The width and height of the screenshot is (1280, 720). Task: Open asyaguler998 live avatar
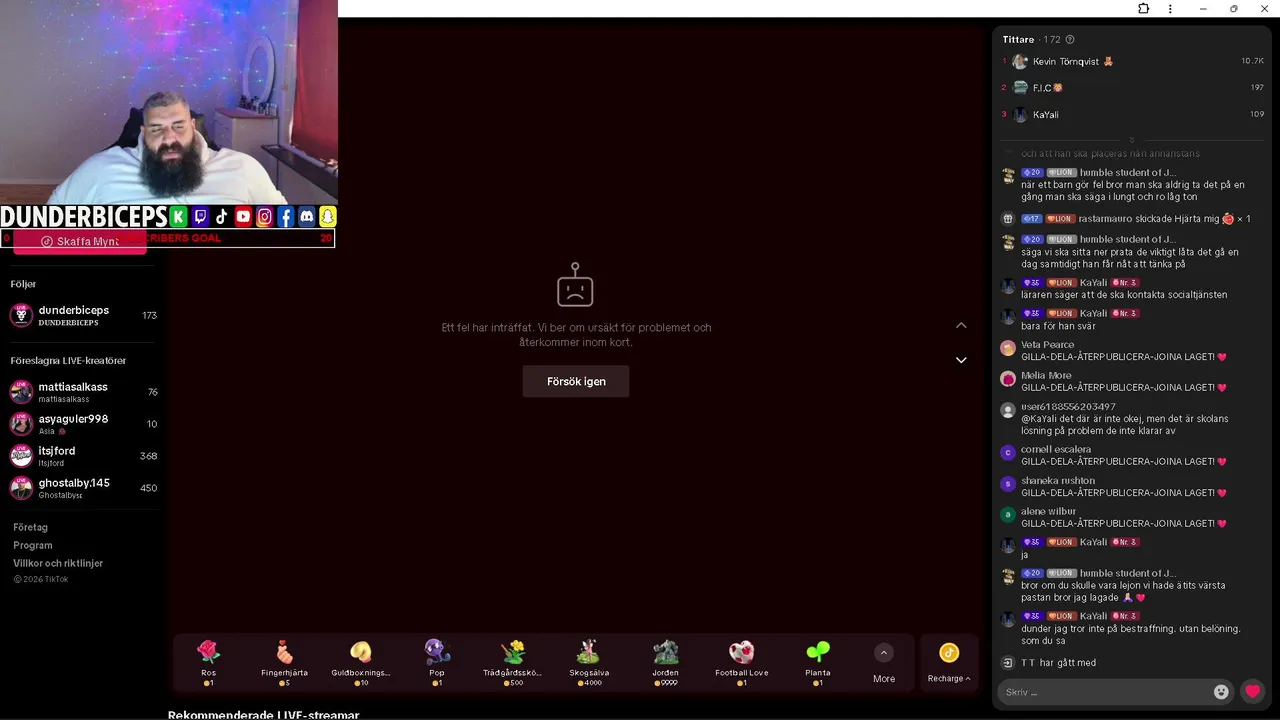(21, 424)
